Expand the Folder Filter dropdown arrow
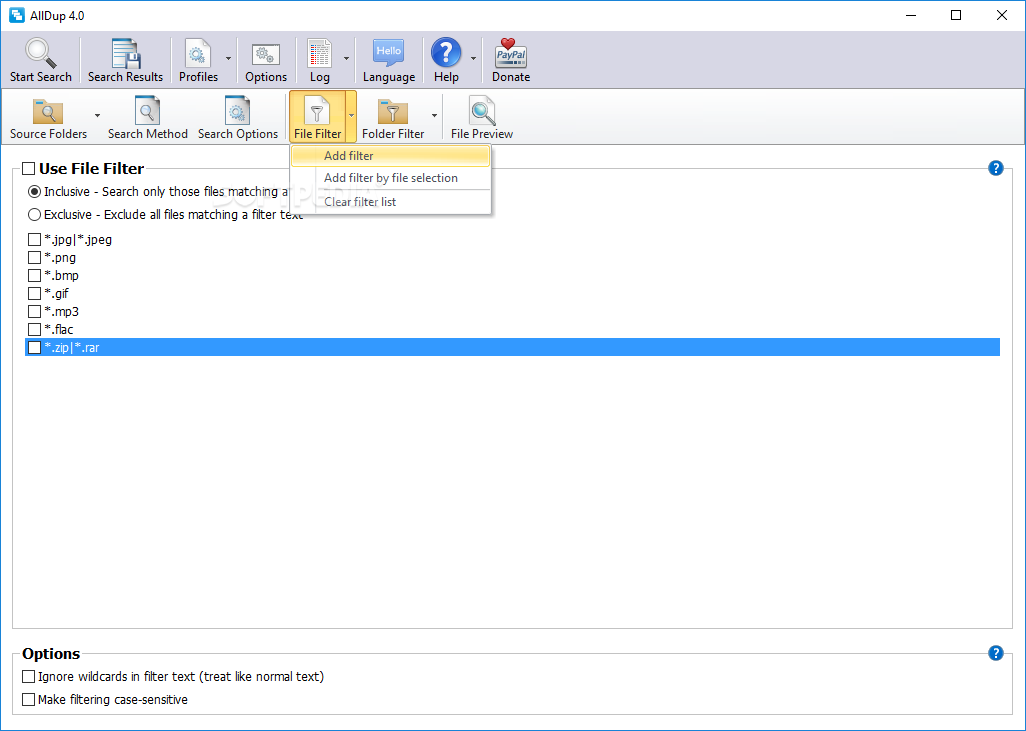This screenshot has width=1026, height=731. (434, 116)
